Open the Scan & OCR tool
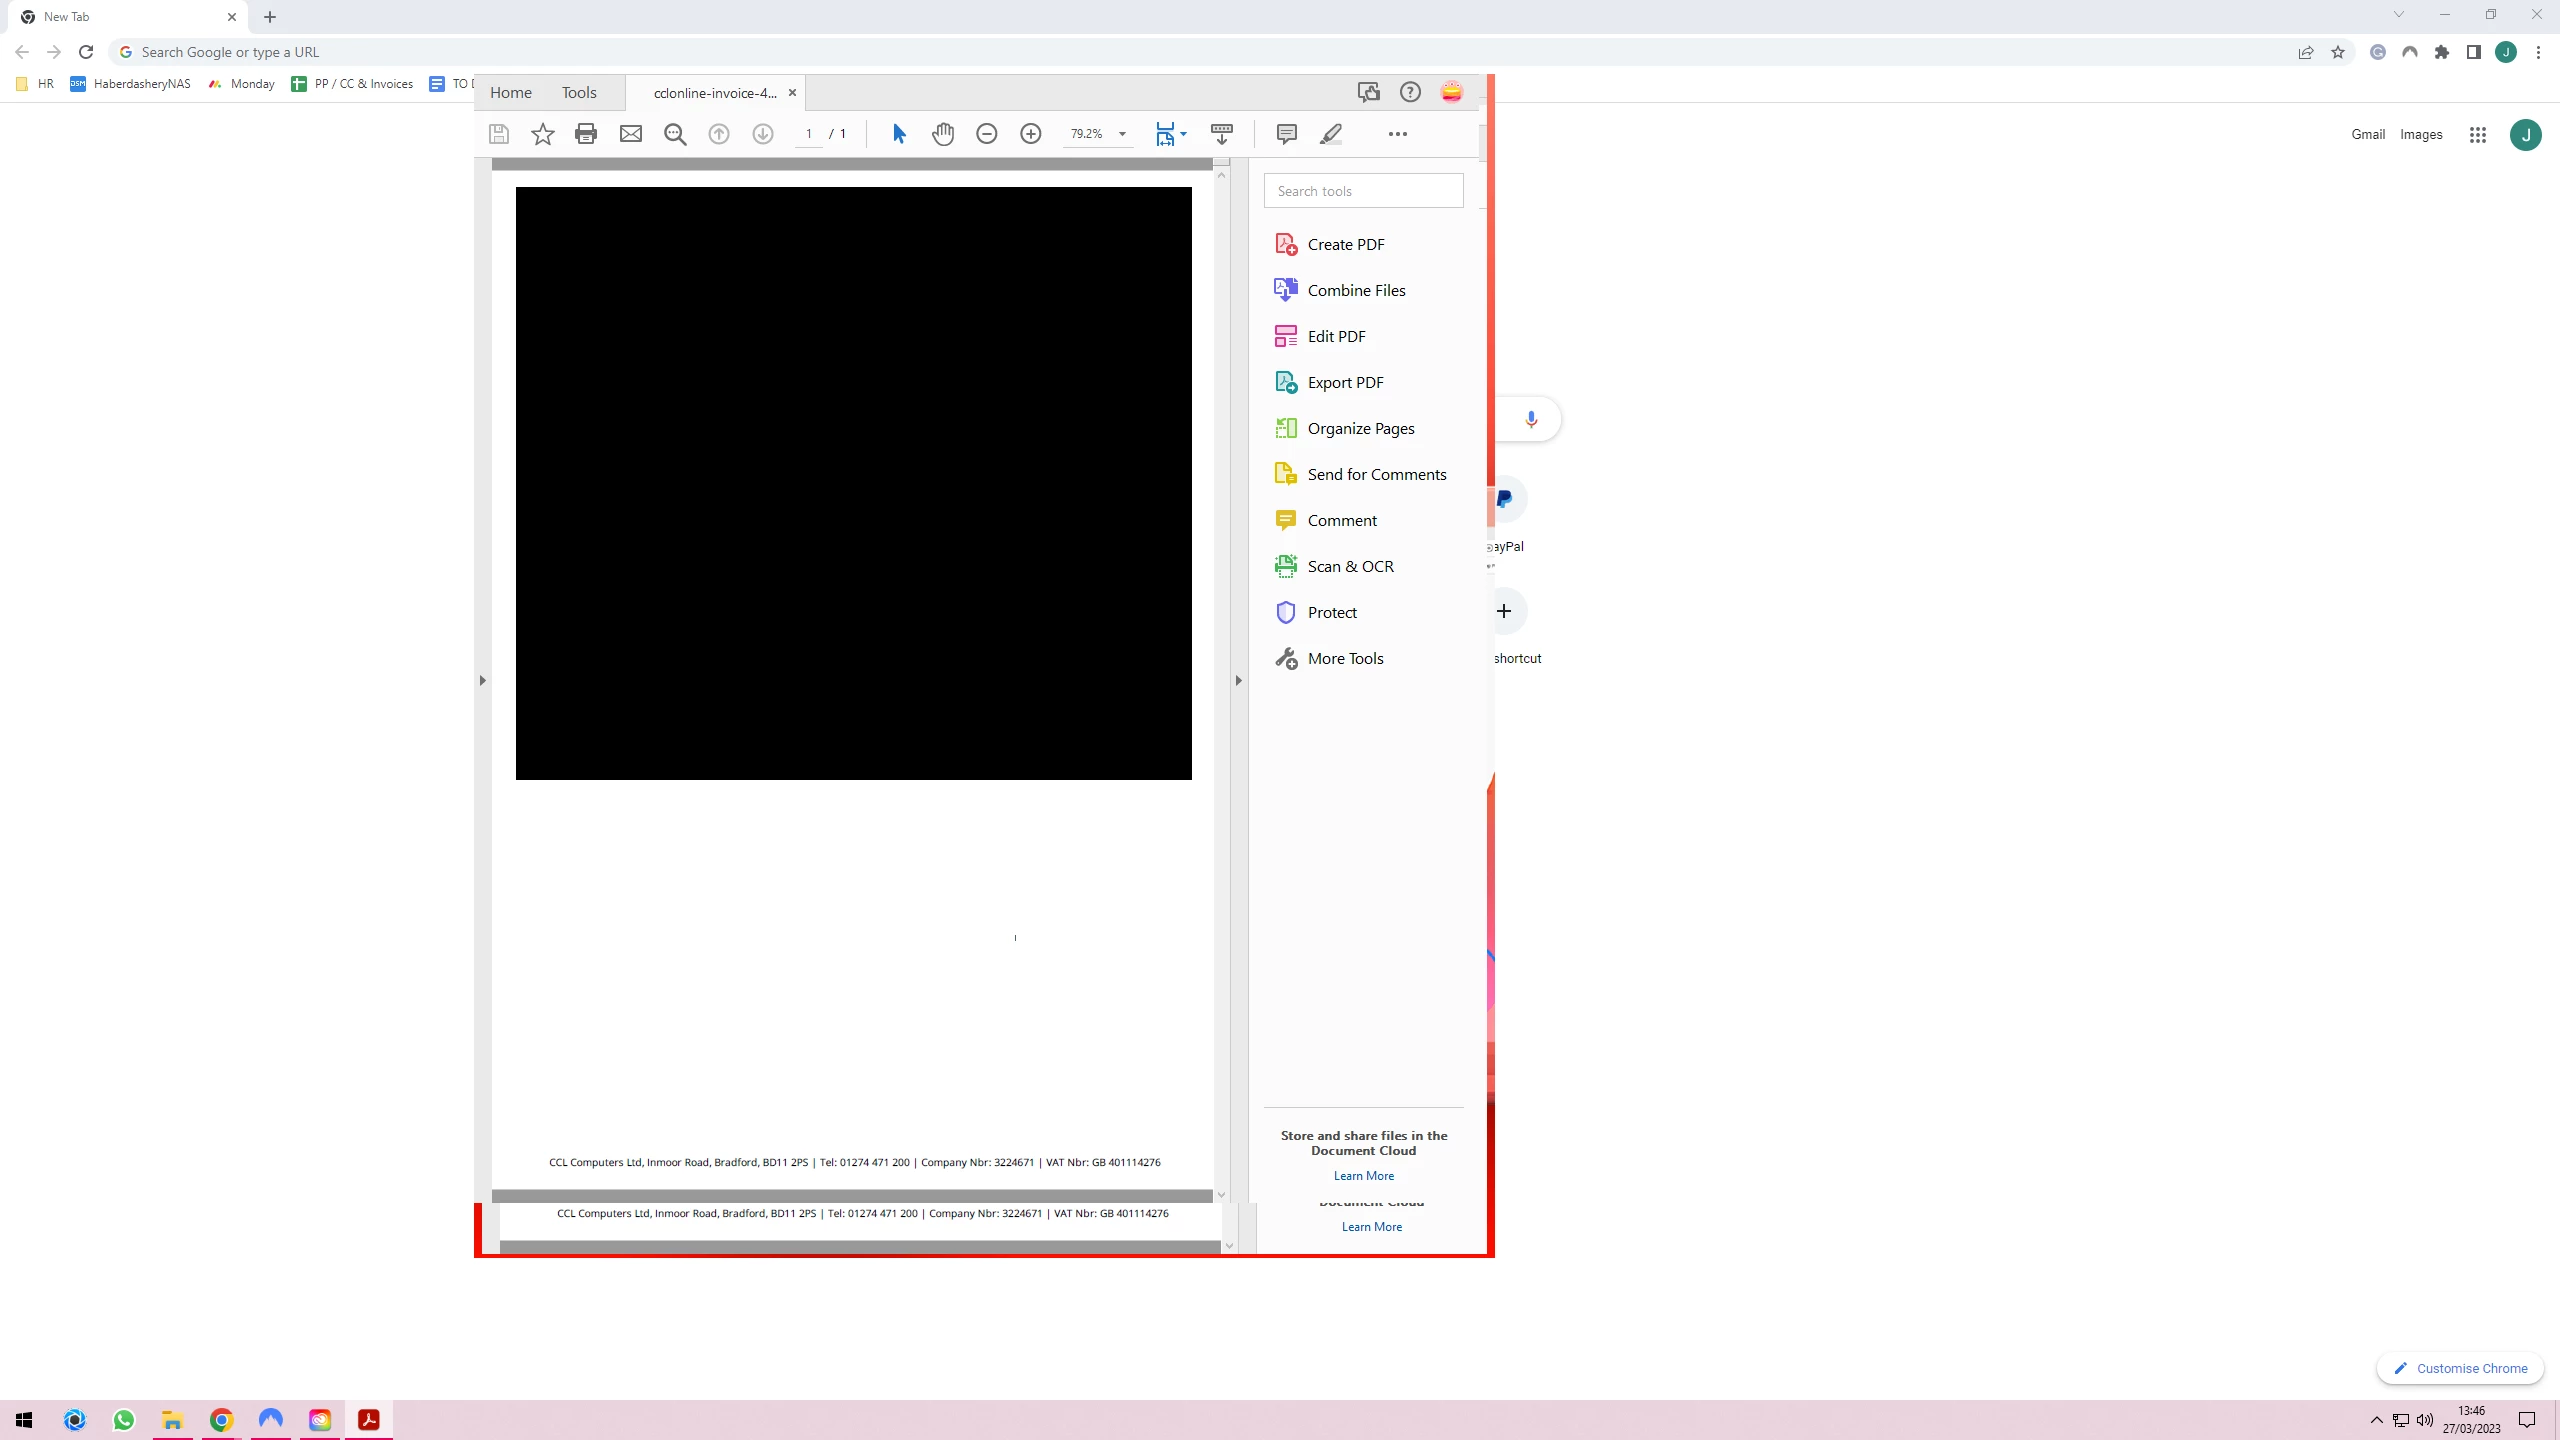2560x1440 pixels. coord(1350,566)
